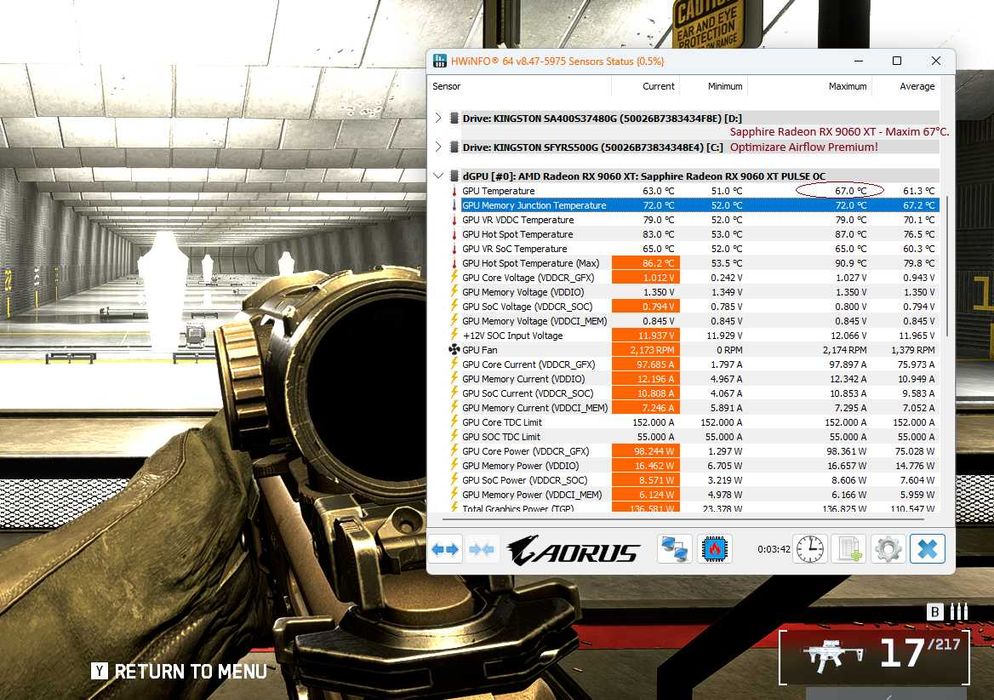Click the expand layout arrows button
This screenshot has height=700, width=994.
tap(445, 549)
